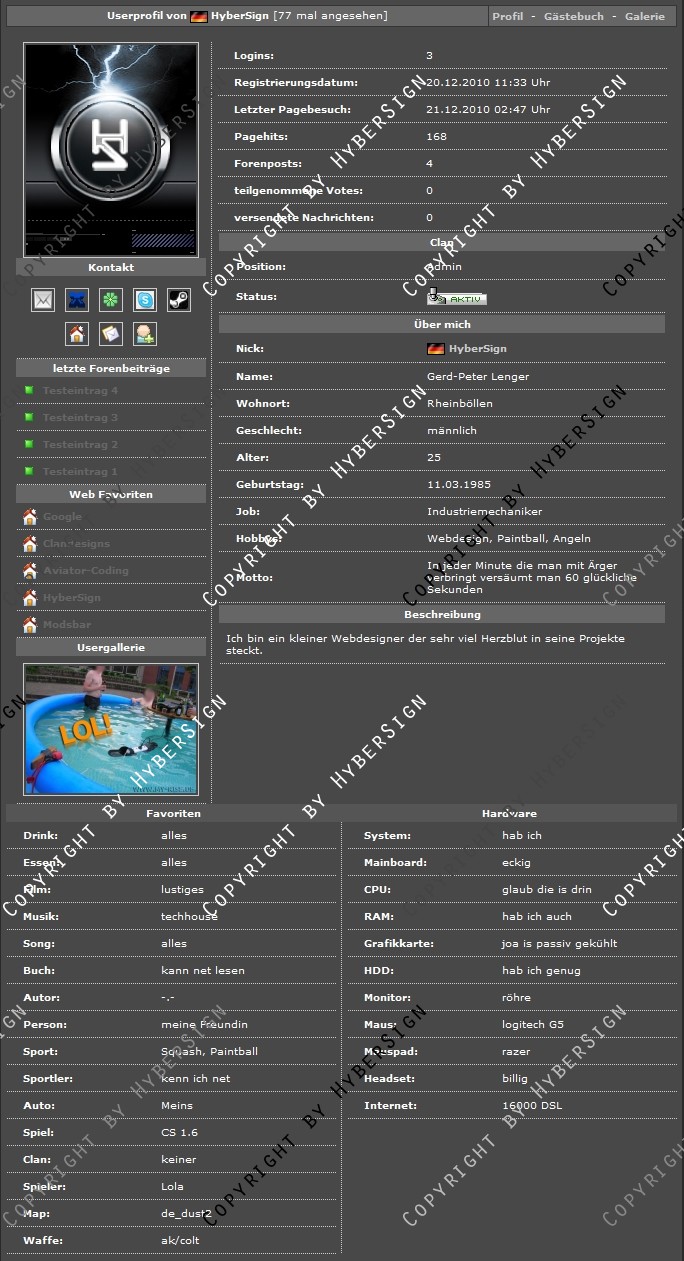Open the Galerie tab
The height and width of the screenshot is (1261, 684).
645,17
